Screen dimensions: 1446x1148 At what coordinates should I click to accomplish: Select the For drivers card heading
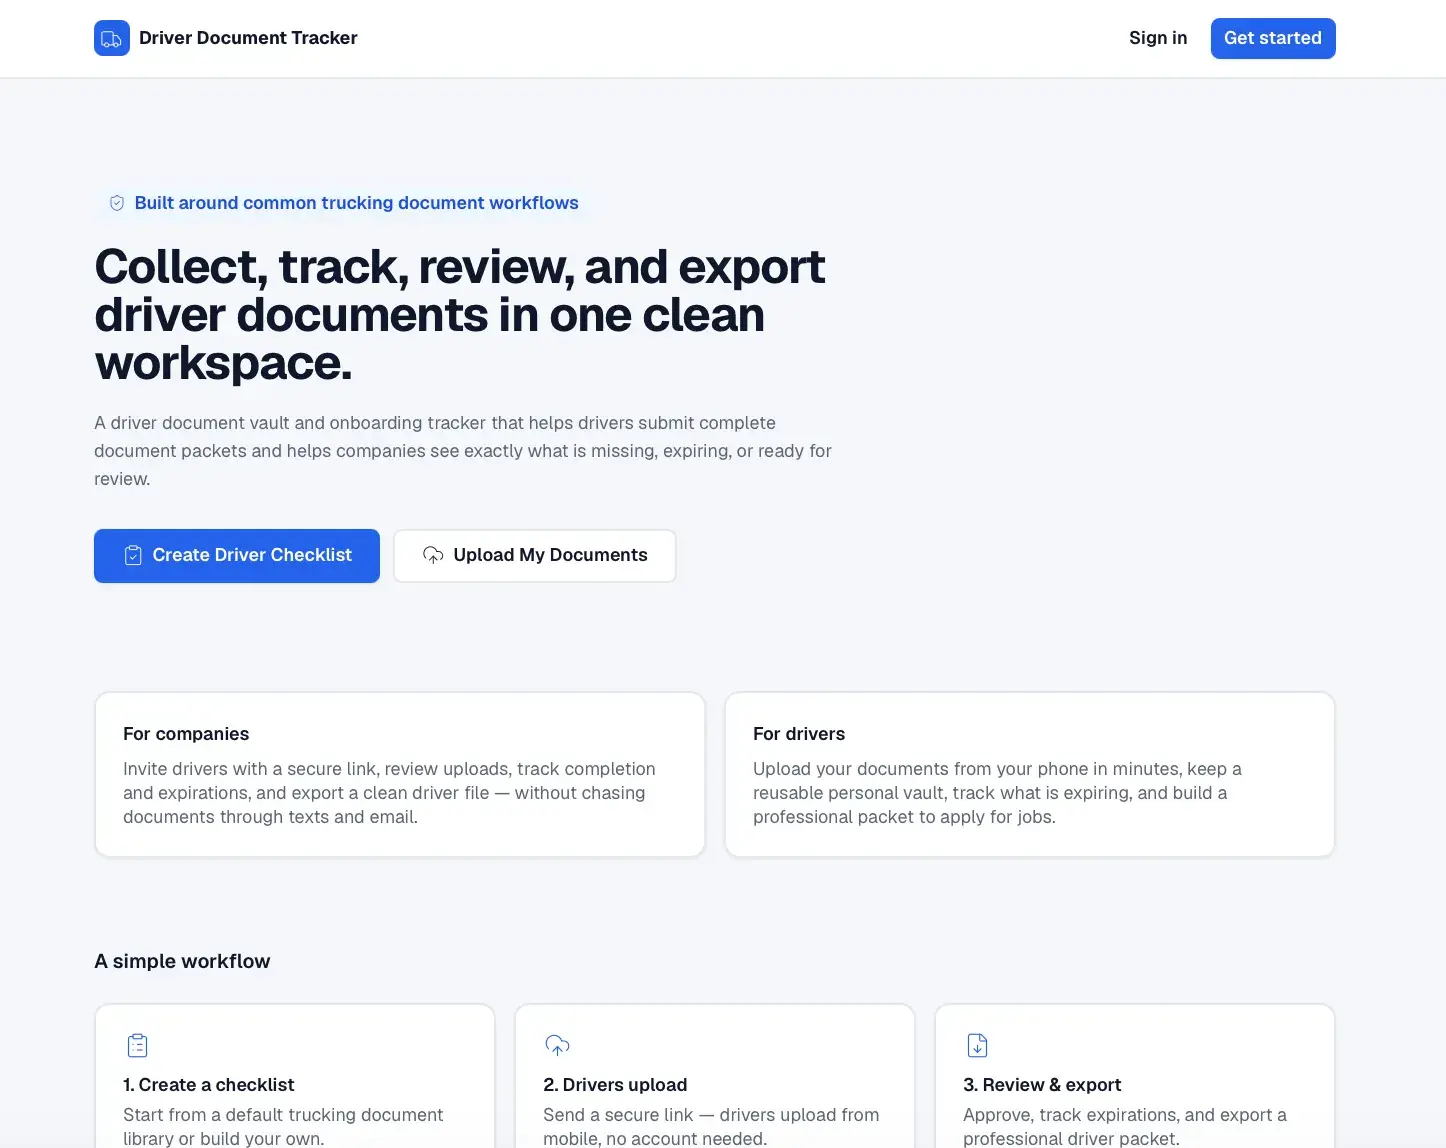[799, 734]
